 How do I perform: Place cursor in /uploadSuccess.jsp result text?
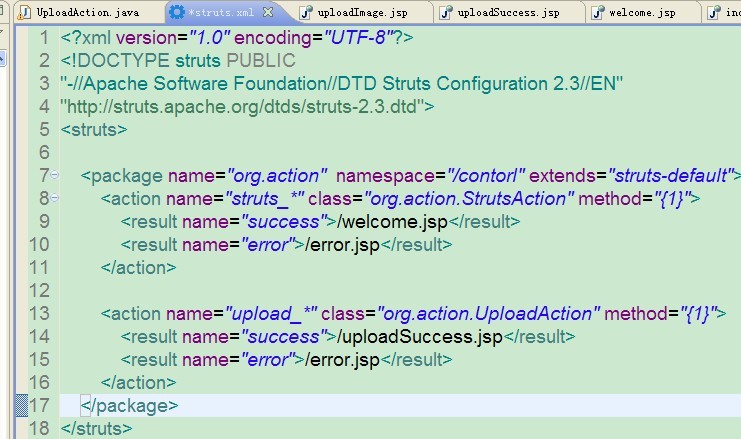click(420, 337)
